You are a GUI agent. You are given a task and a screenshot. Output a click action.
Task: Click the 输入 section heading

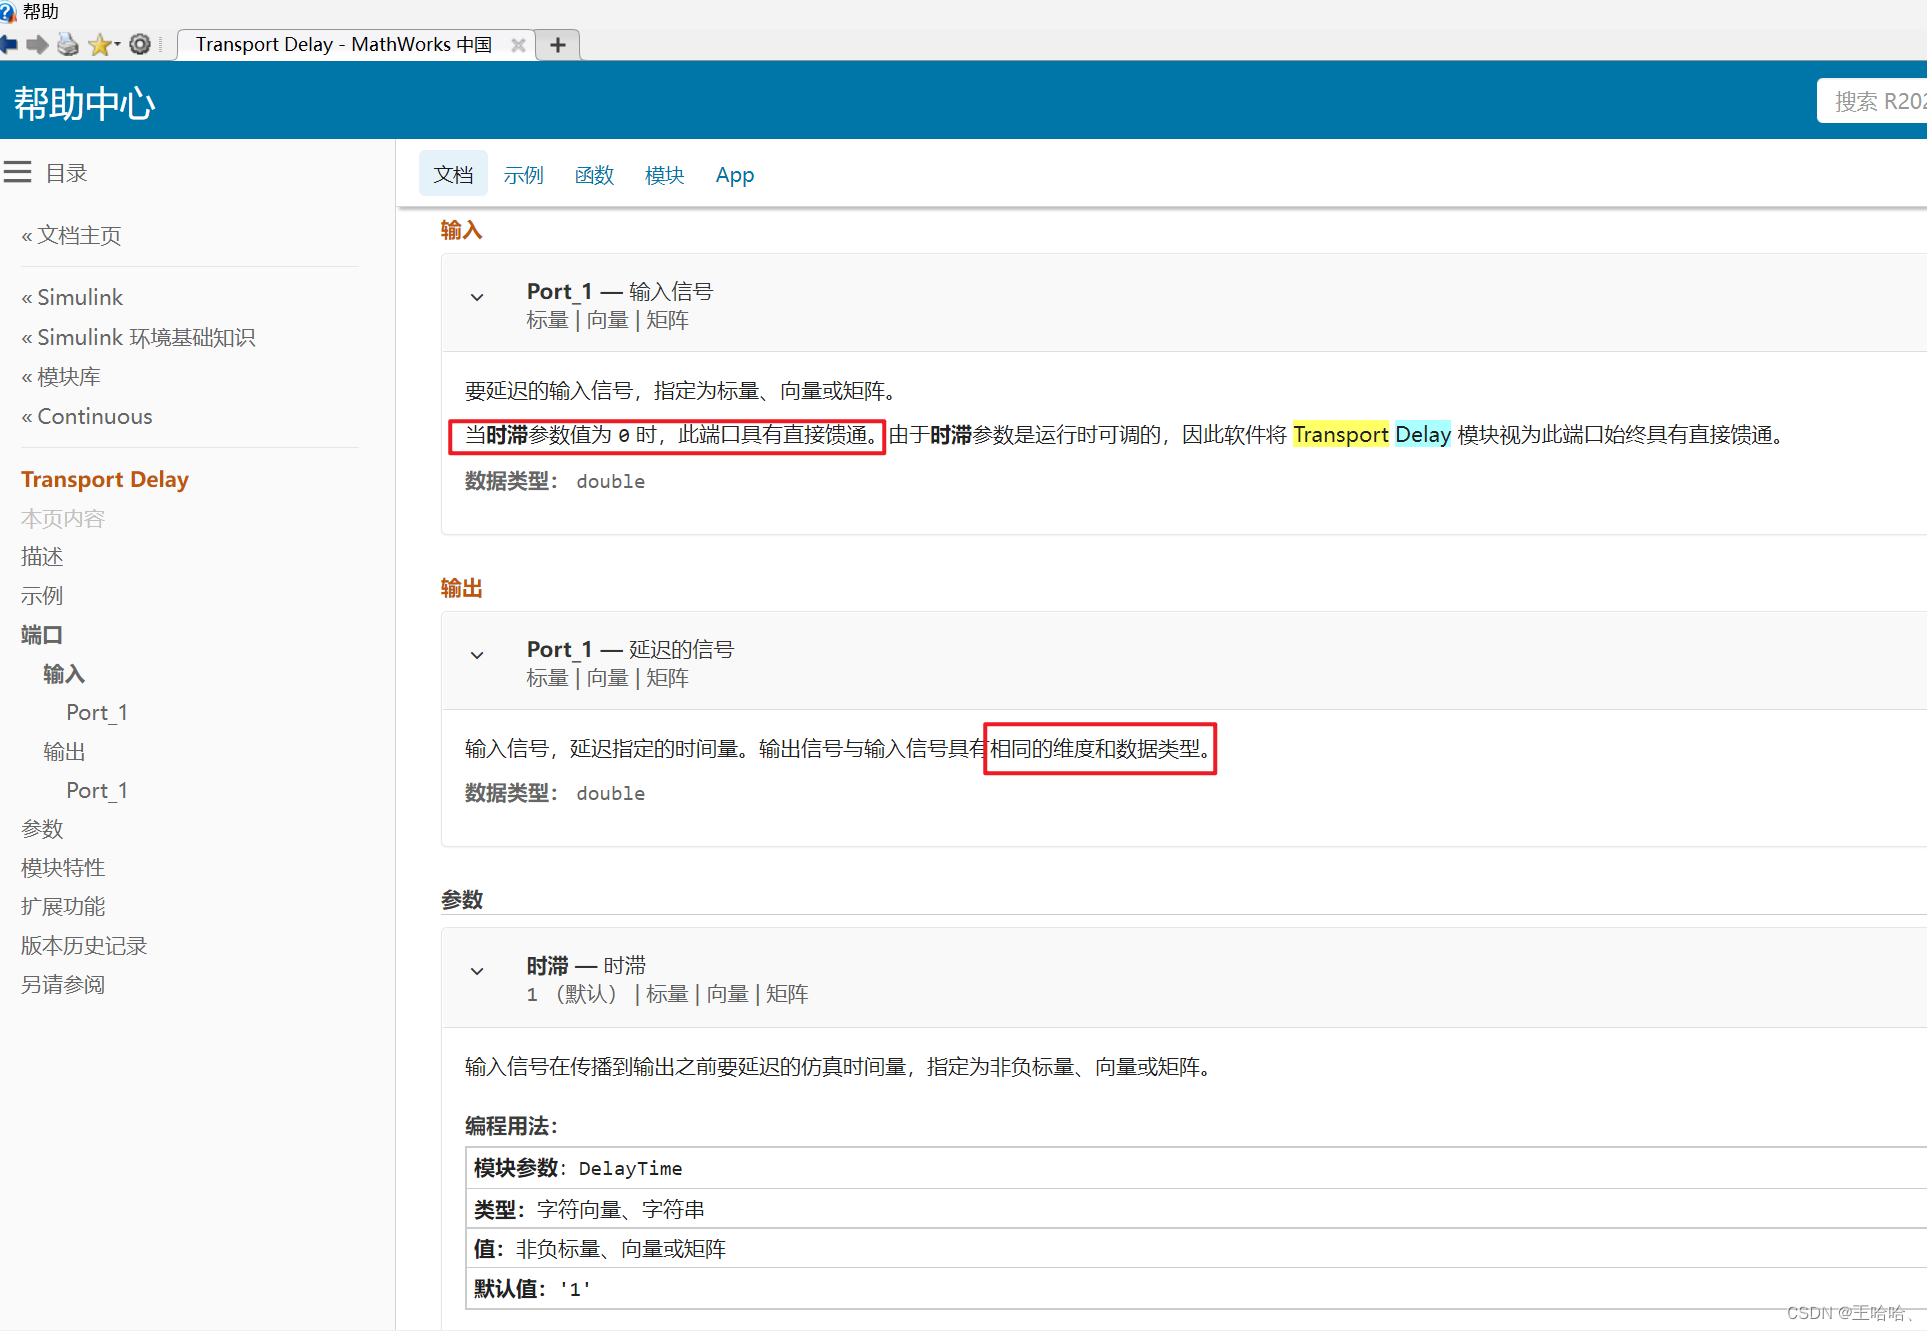coord(461,230)
